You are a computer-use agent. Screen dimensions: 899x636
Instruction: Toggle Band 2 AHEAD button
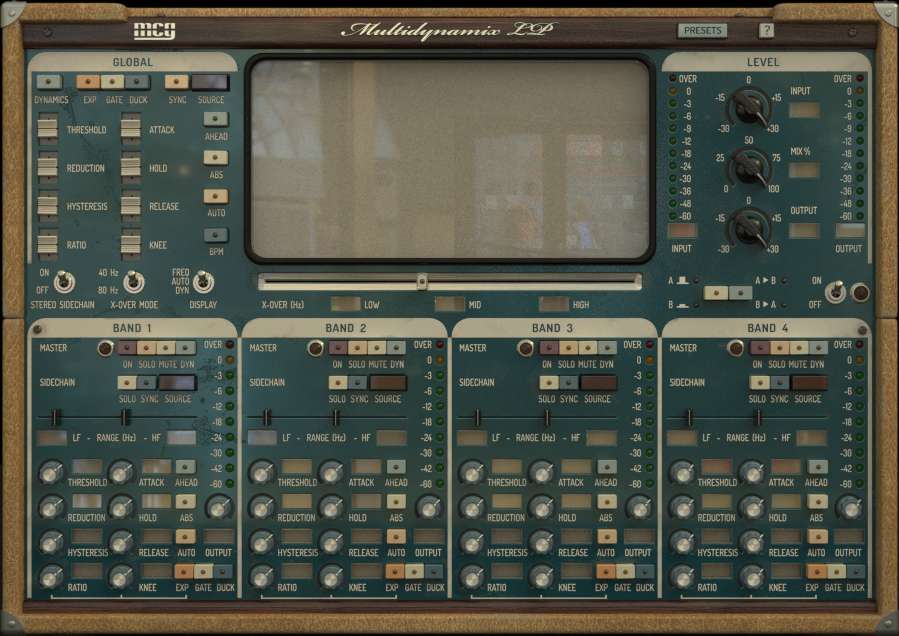[x=396, y=466]
